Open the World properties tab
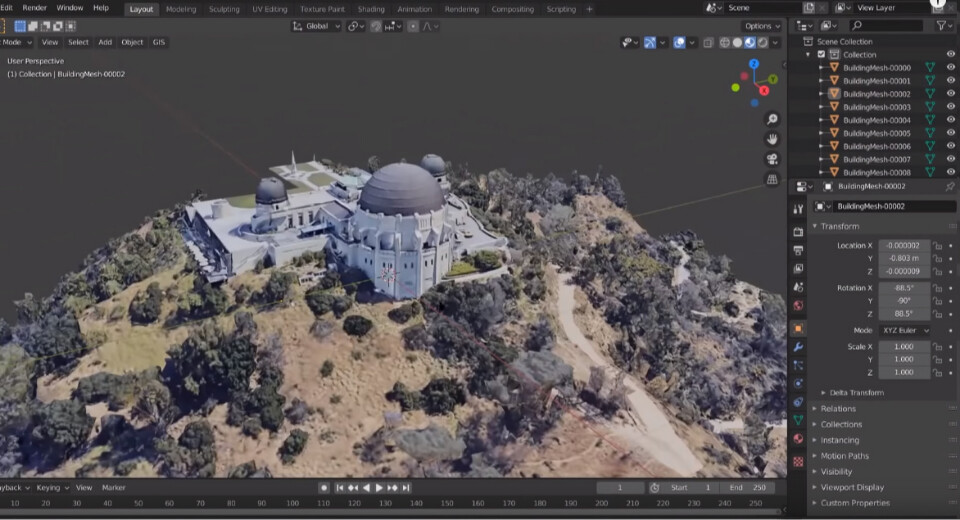Image resolution: width=960 pixels, height=520 pixels. point(798,306)
